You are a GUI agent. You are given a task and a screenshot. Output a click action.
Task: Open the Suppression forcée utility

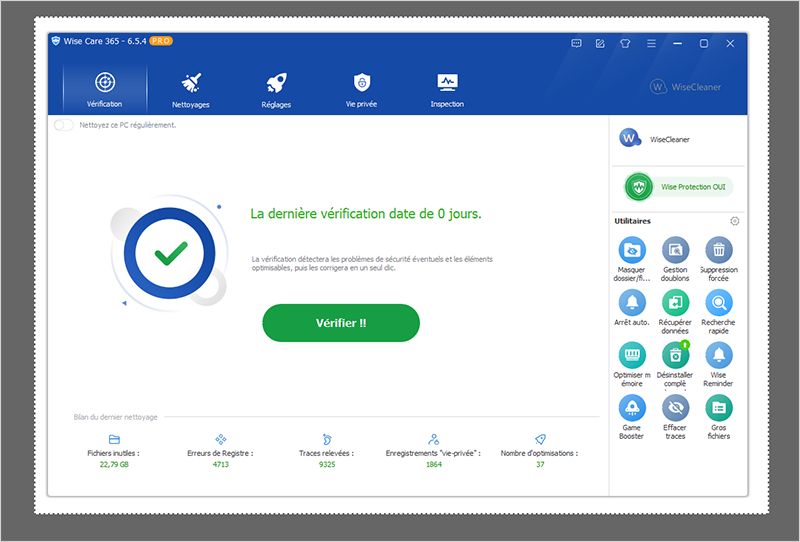[x=718, y=259]
